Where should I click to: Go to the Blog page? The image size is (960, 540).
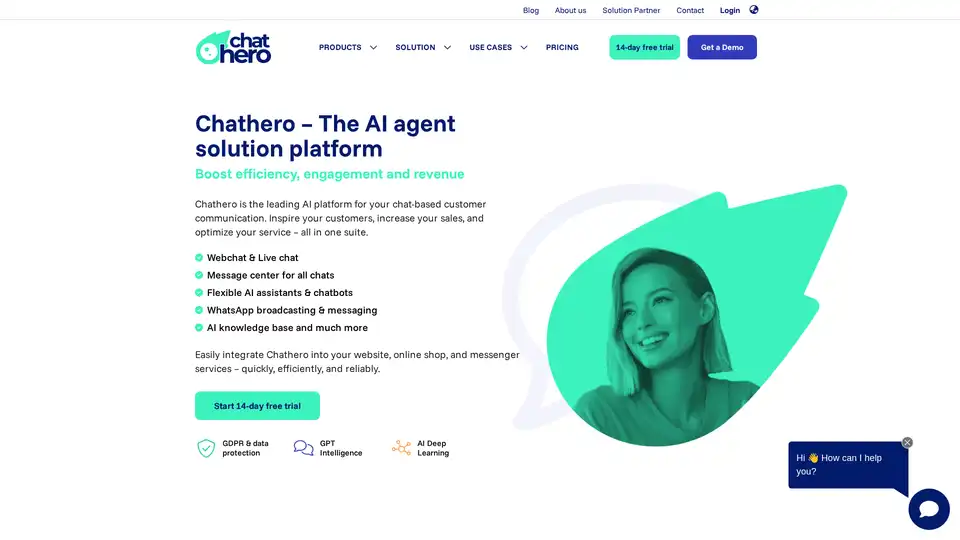531,10
